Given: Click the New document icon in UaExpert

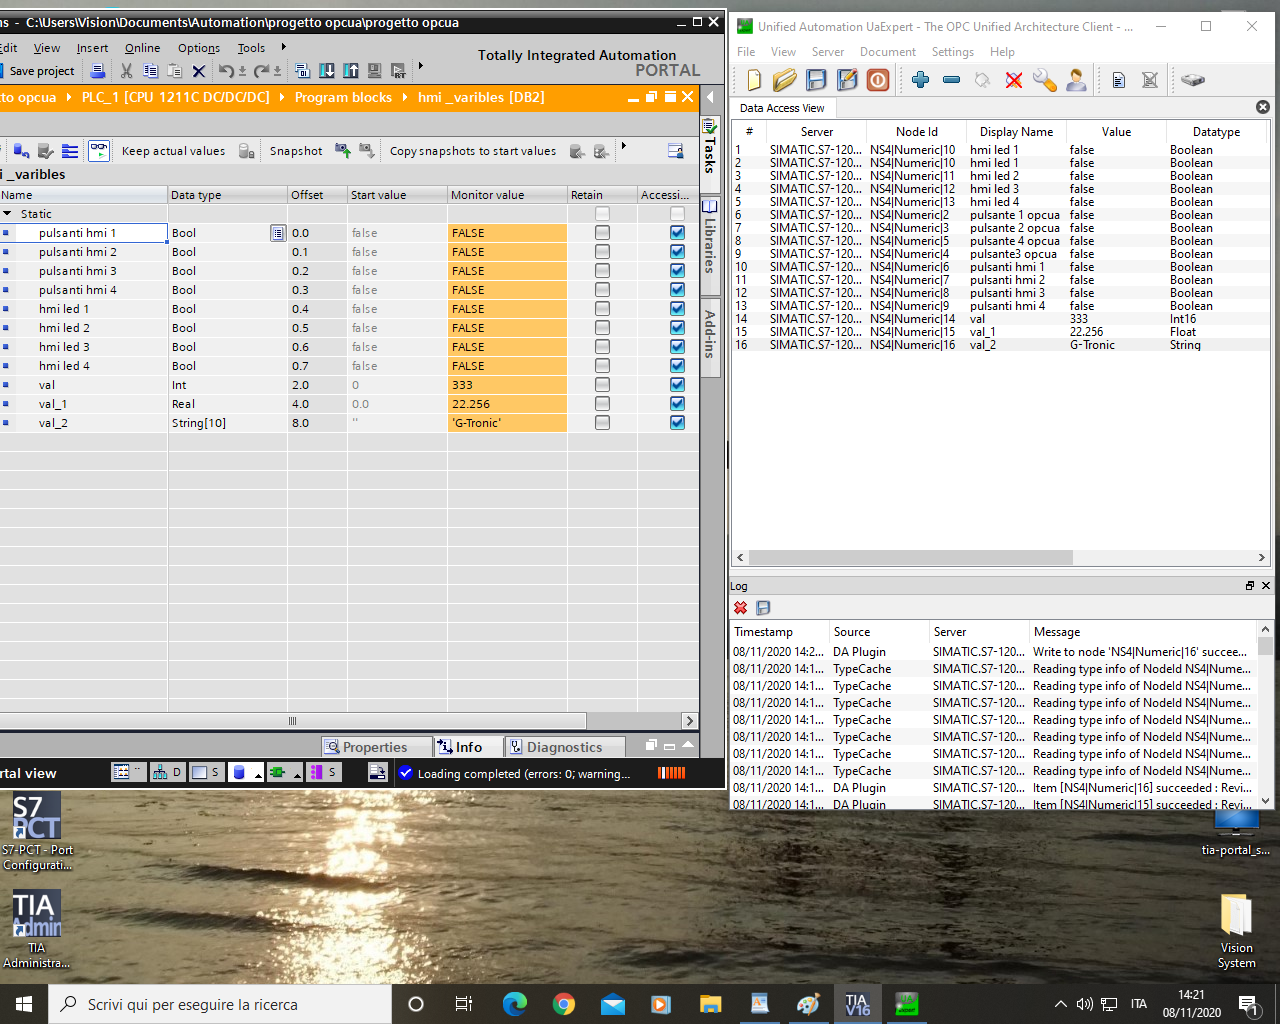Looking at the screenshot, I should coord(754,80).
